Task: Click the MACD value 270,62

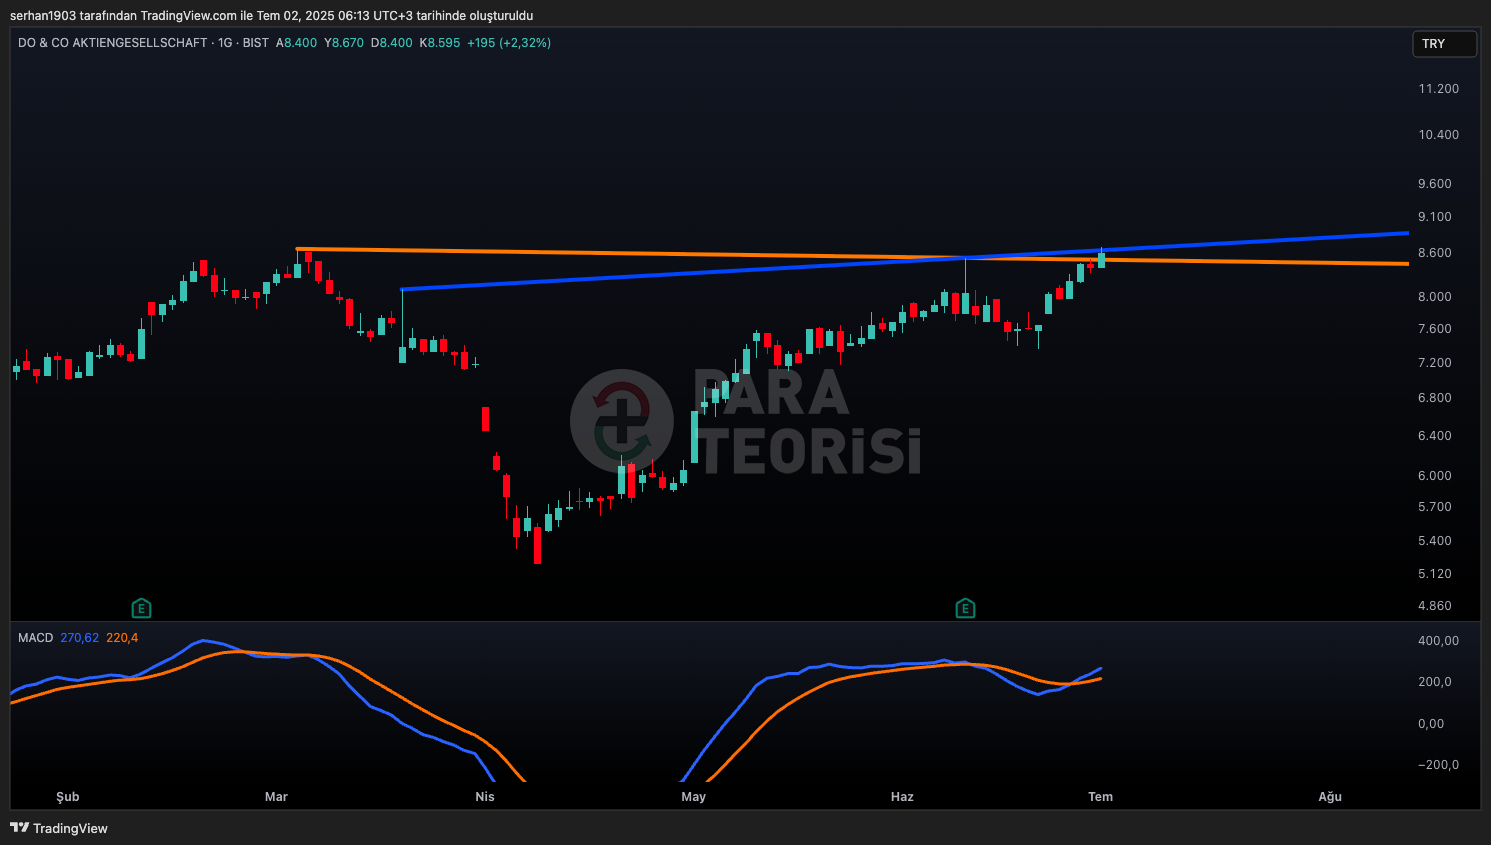Action: [80, 638]
